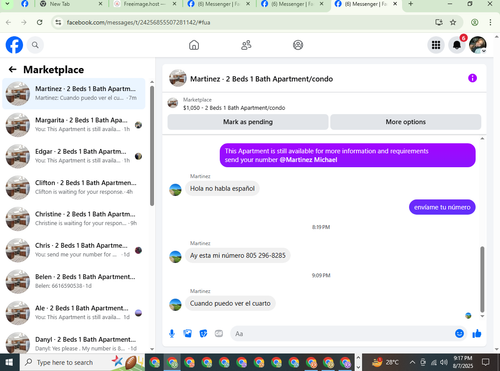Click the message with number 805 296-8285
Screen dimensions: 500x371
pyautogui.click(x=238, y=256)
